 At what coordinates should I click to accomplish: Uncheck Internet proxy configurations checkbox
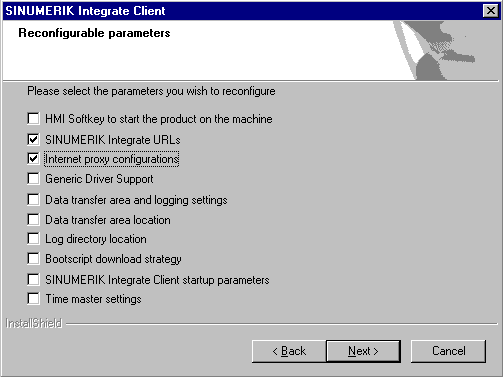pos(33,159)
